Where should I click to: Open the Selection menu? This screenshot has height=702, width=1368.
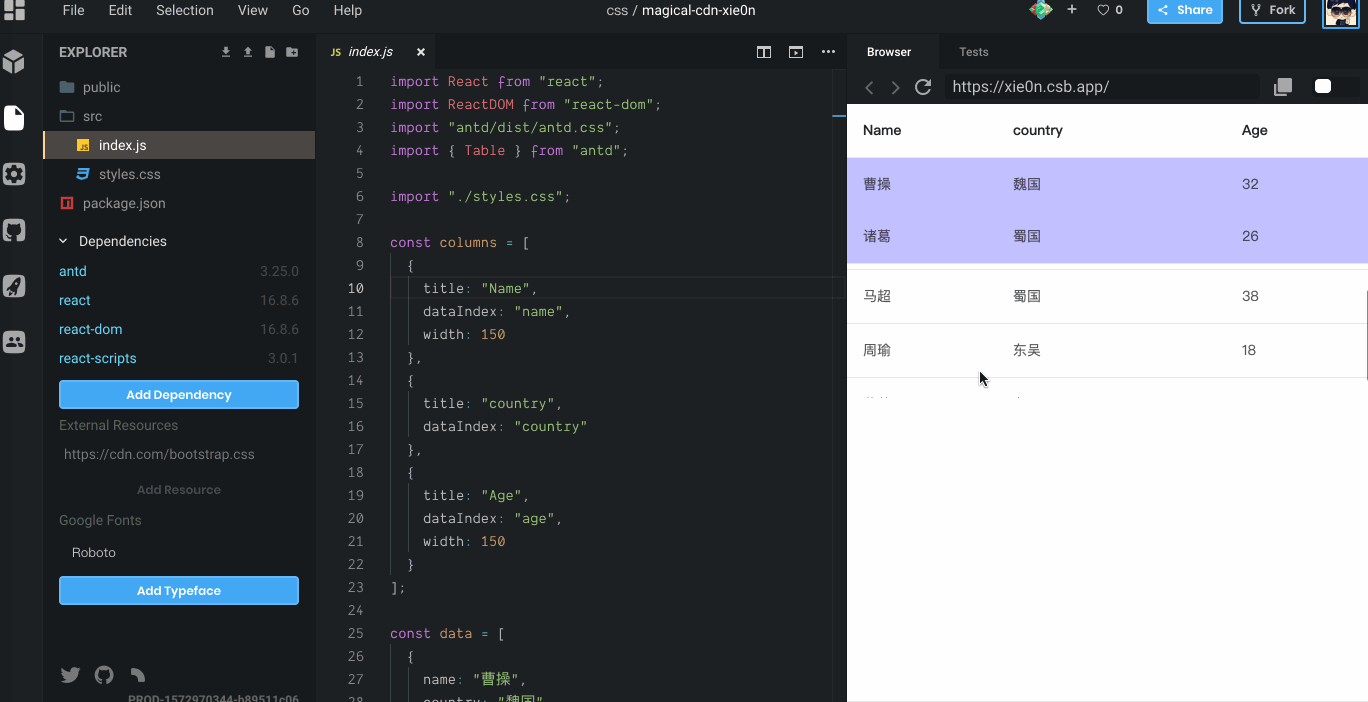point(185,10)
